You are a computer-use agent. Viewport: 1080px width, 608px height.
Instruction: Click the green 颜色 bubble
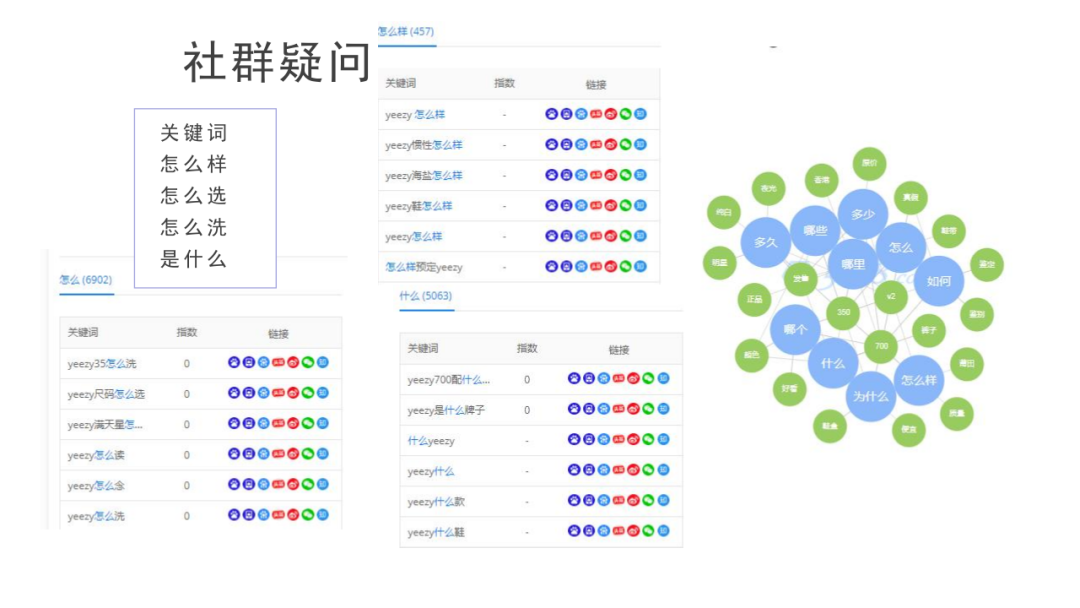click(x=751, y=355)
